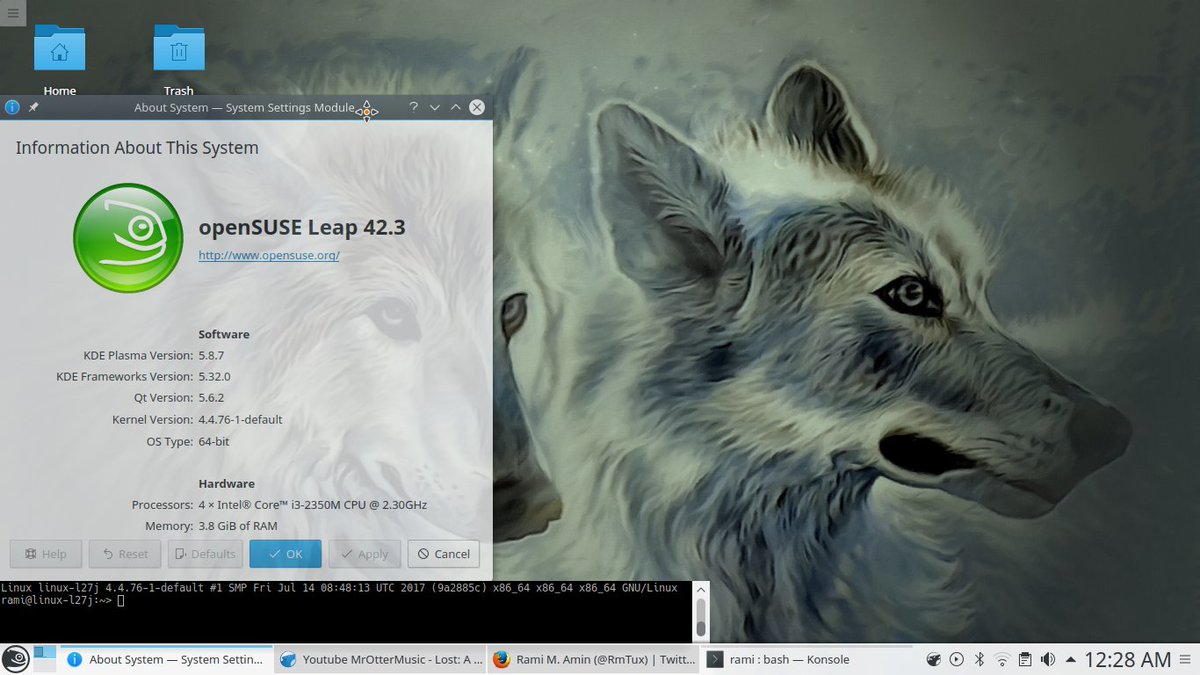Click the Defaults button

click(x=205, y=554)
